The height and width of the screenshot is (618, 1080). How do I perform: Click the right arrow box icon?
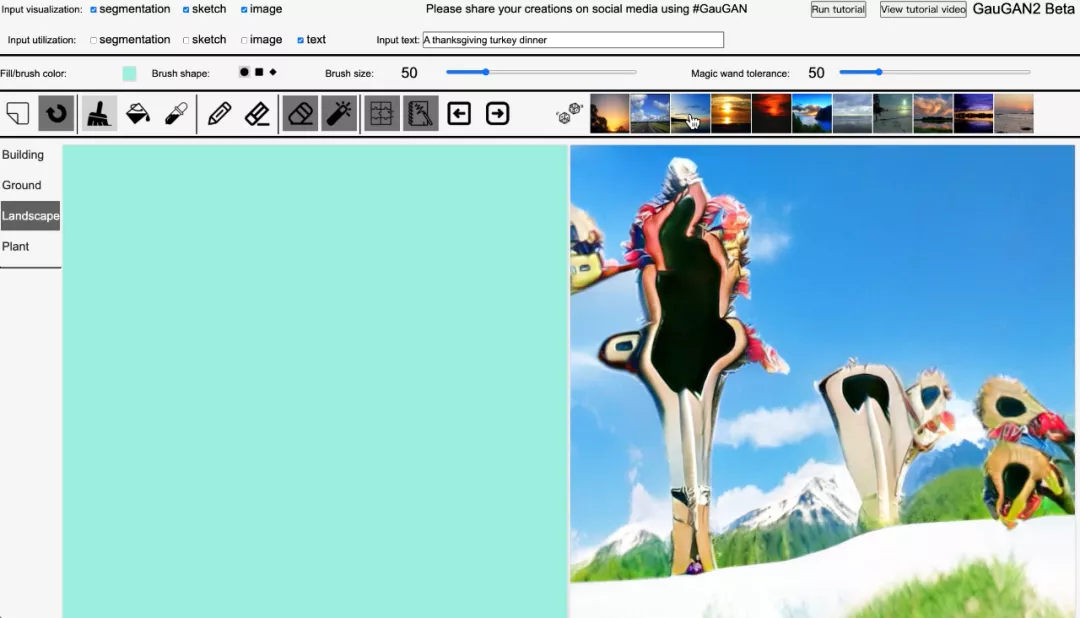point(497,114)
